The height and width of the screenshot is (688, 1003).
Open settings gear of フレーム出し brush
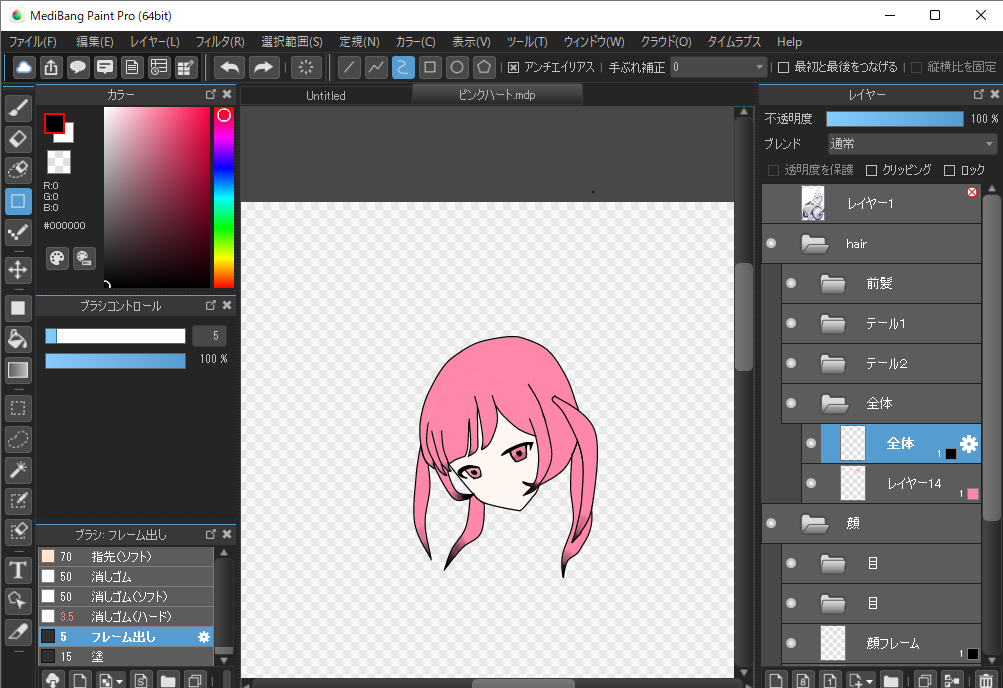(x=203, y=637)
